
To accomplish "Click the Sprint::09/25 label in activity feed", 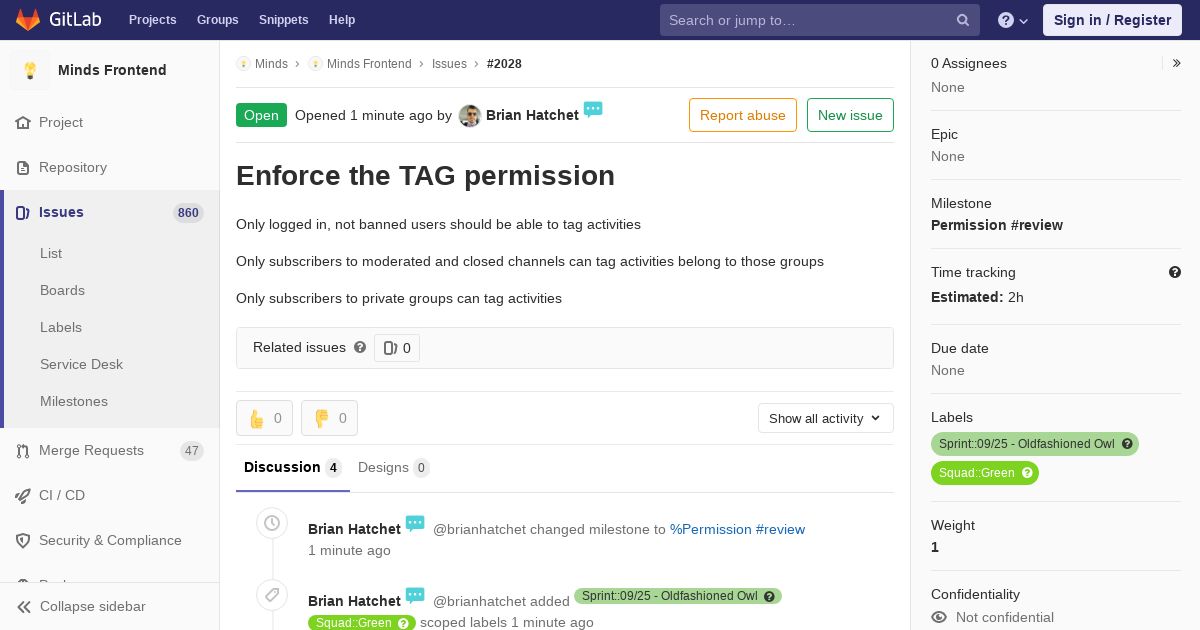I will click(x=678, y=596).
